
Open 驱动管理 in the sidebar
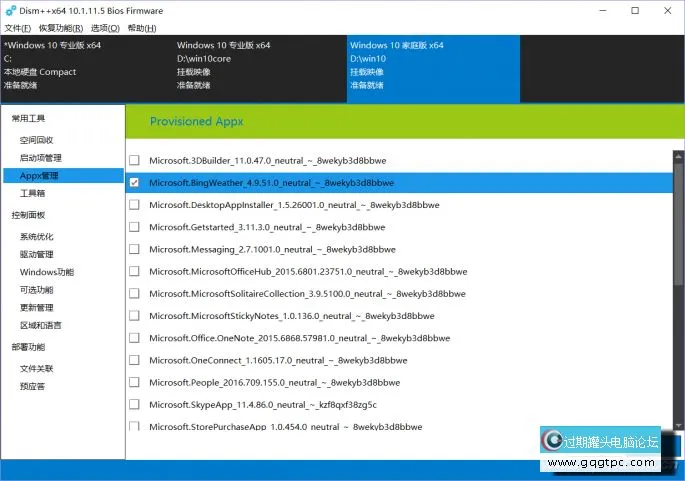[37, 254]
